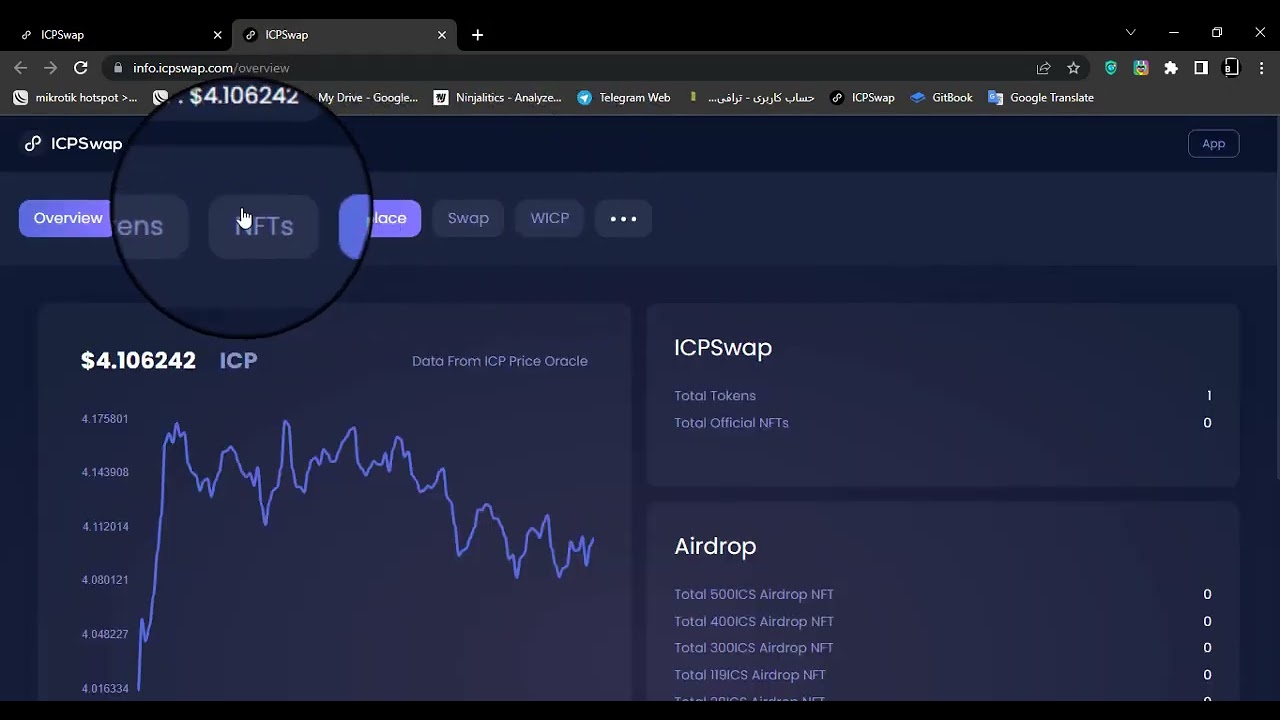Open the GitBook bookmark

click(x=941, y=98)
